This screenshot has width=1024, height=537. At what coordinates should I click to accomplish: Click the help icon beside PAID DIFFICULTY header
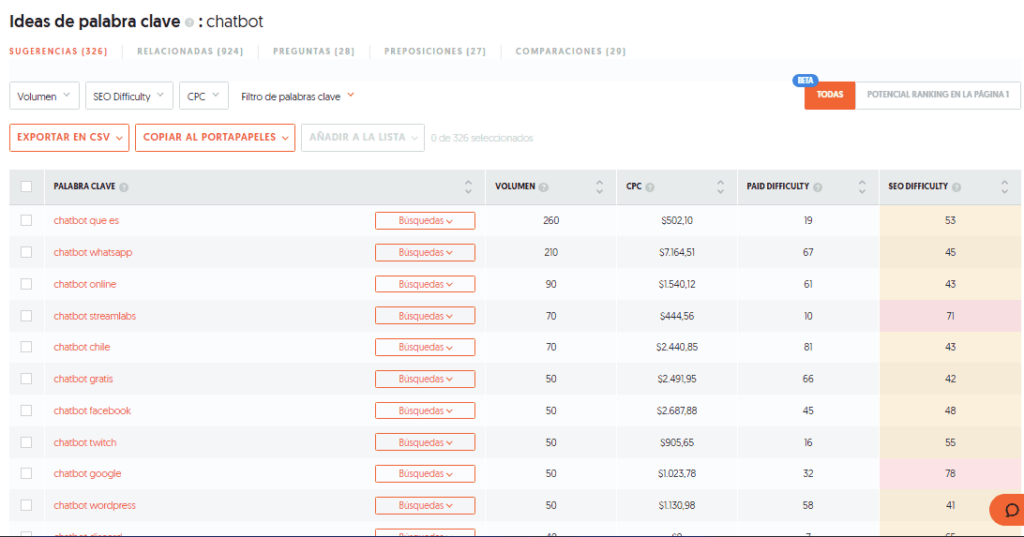point(818,187)
